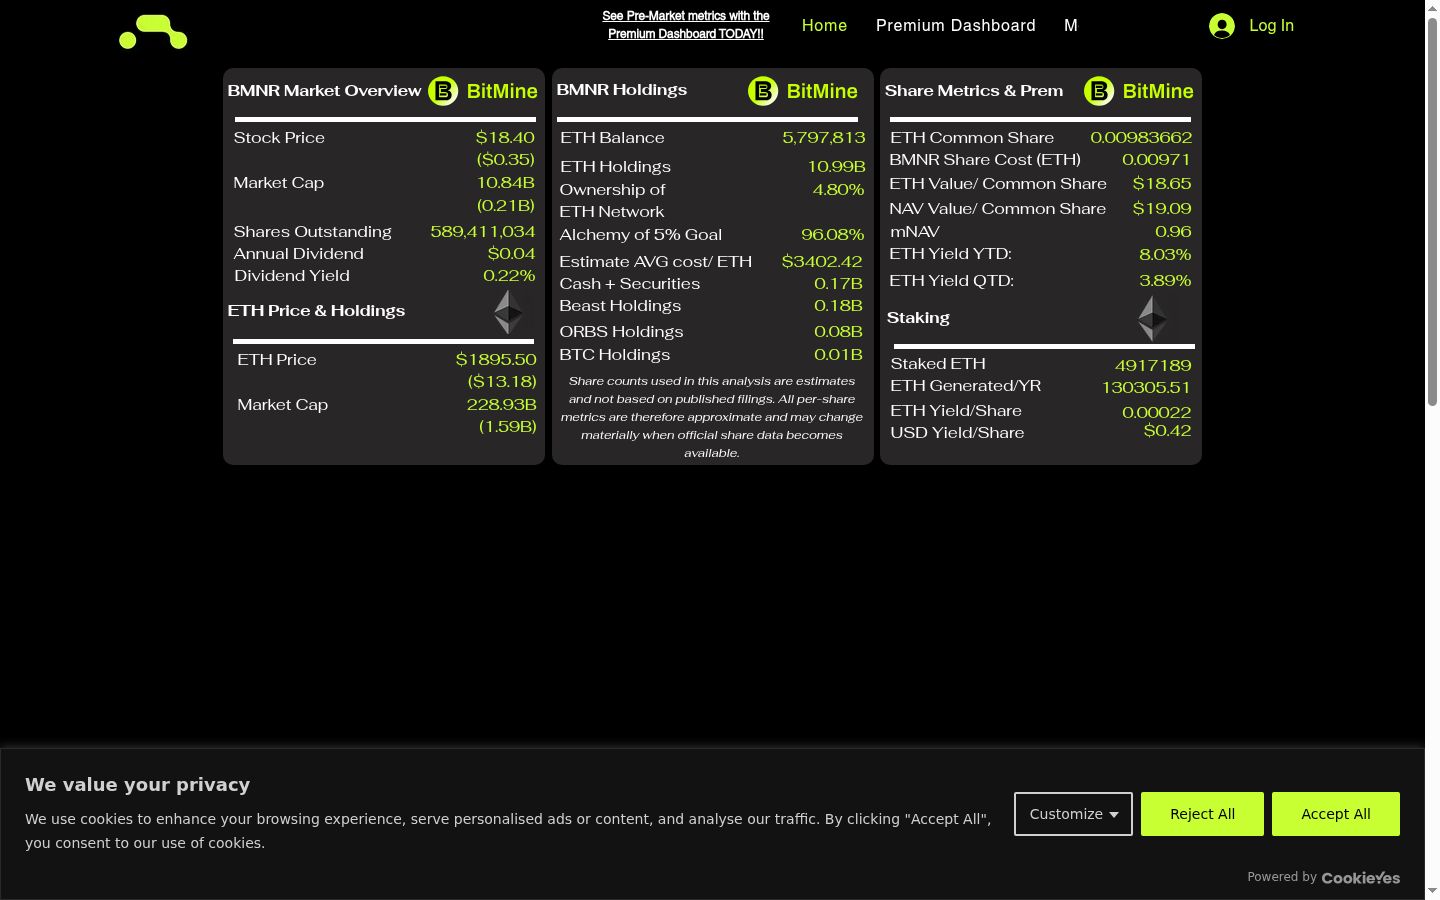Screen dimensions: 1440x900
Task: Click the stock price change ($0.35)
Action: (x=505, y=160)
